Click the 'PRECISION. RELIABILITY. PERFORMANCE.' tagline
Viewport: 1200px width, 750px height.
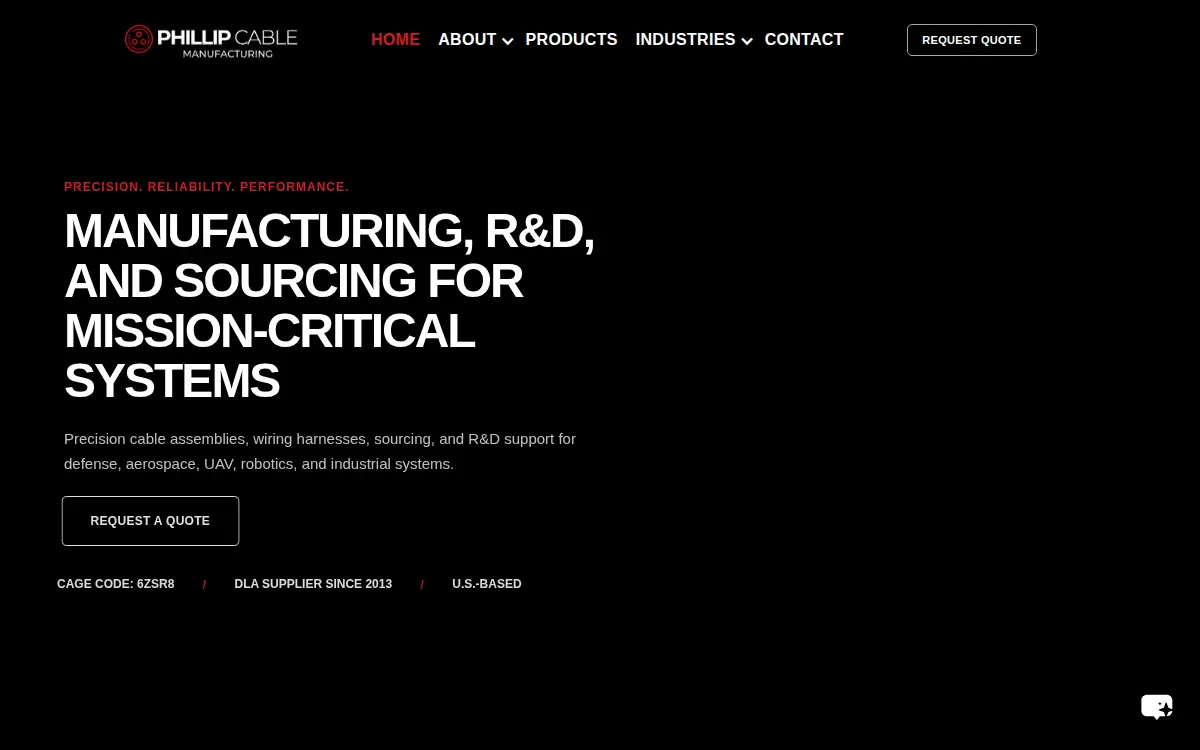click(206, 187)
